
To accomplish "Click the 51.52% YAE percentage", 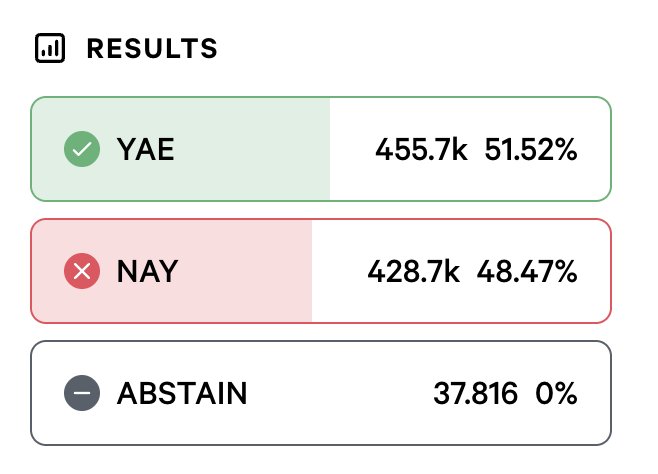I will [531, 150].
